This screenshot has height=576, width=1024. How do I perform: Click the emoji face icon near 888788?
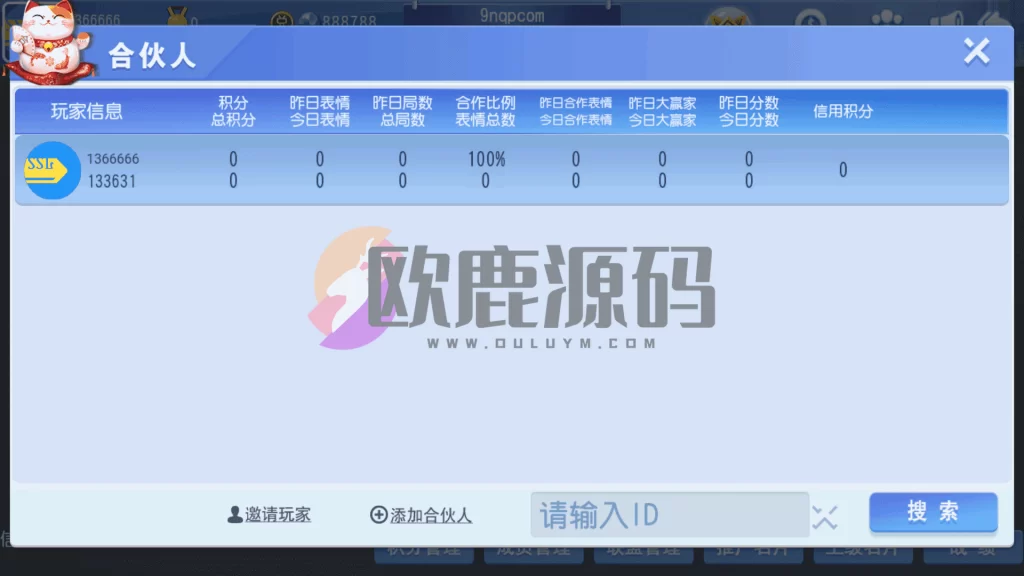[x=283, y=17]
